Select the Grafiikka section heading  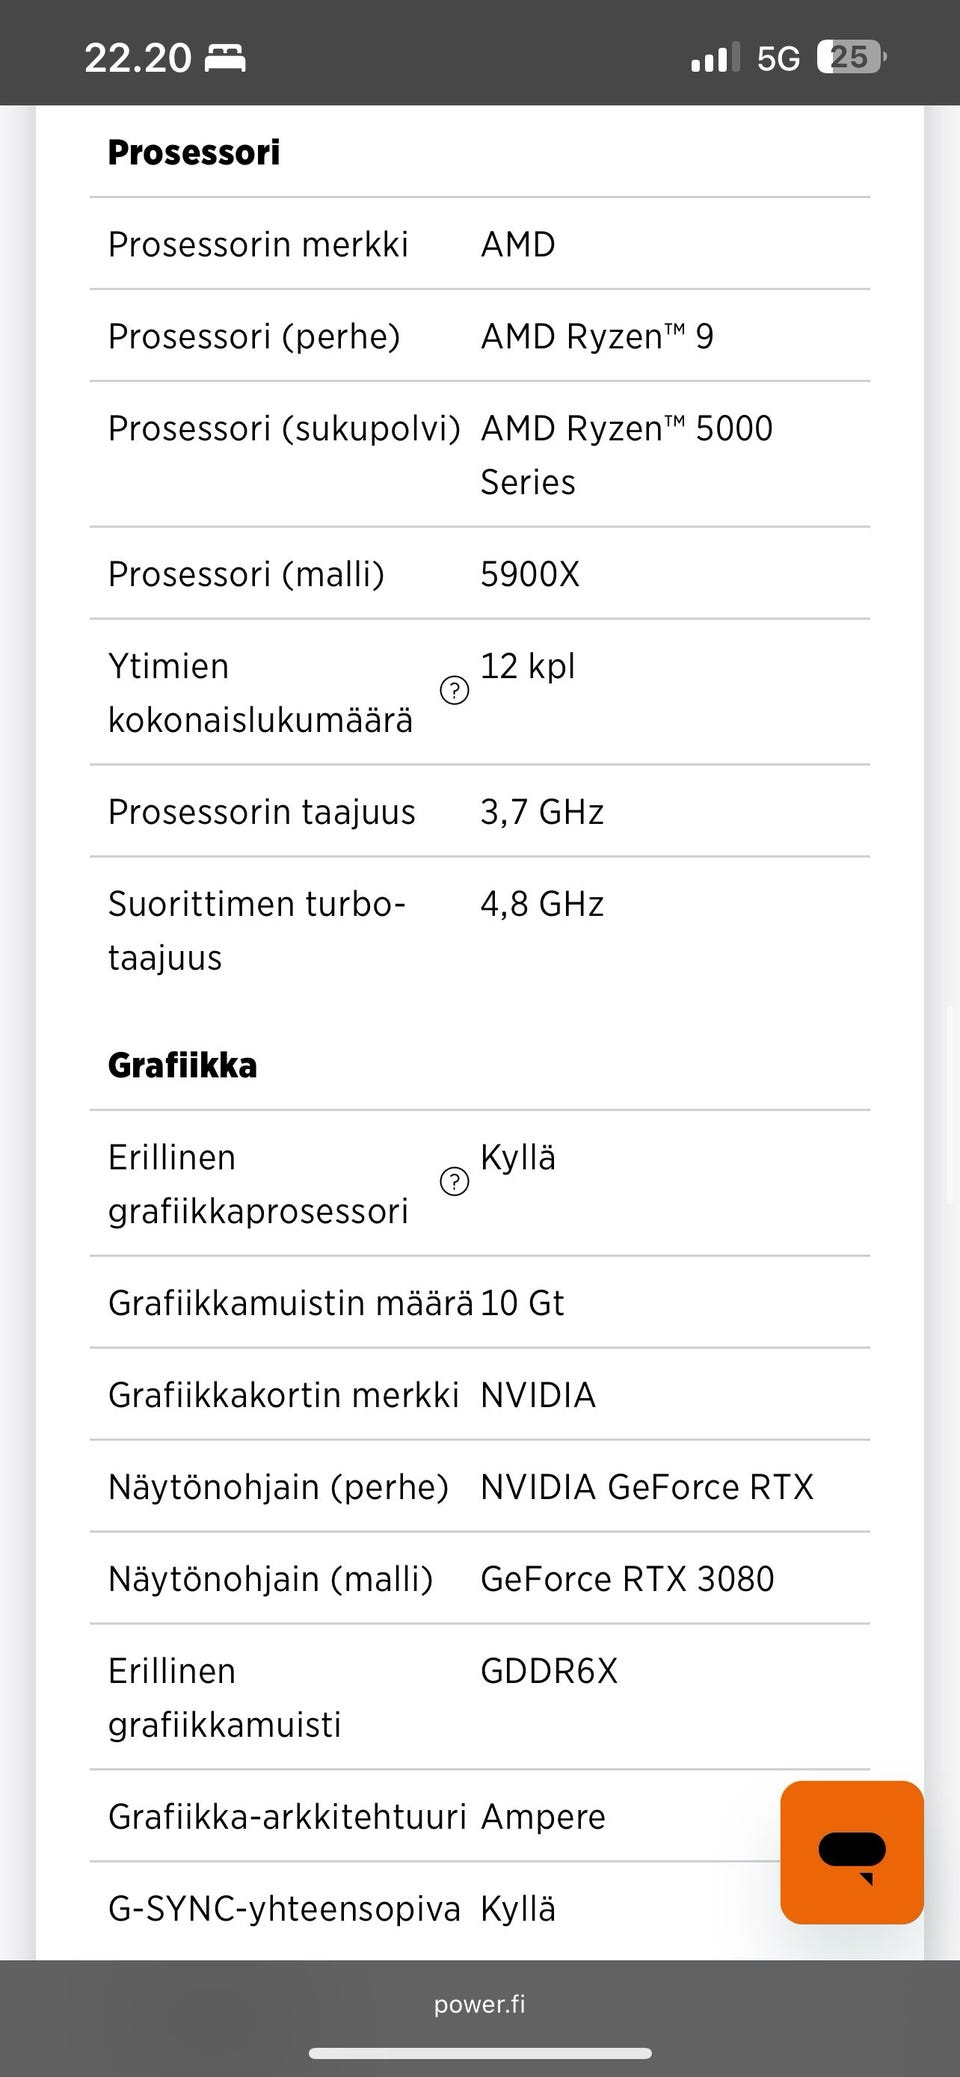point(182,1065)
